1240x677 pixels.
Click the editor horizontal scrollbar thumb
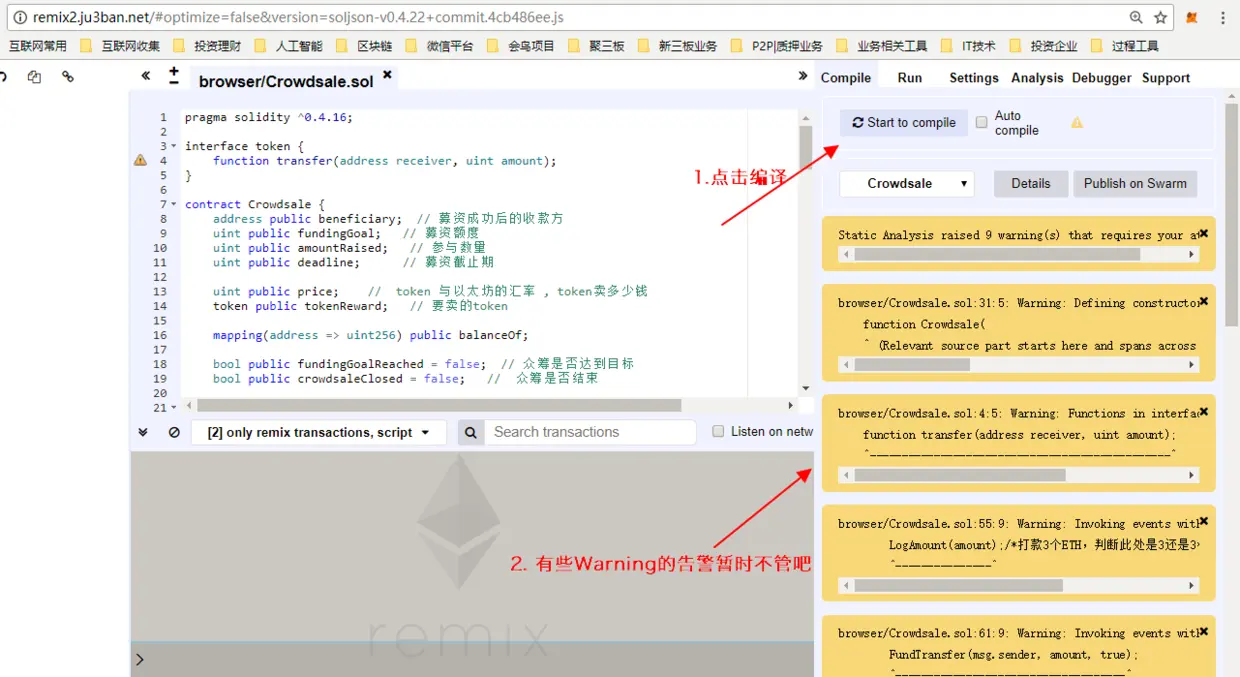click(439, 406)
